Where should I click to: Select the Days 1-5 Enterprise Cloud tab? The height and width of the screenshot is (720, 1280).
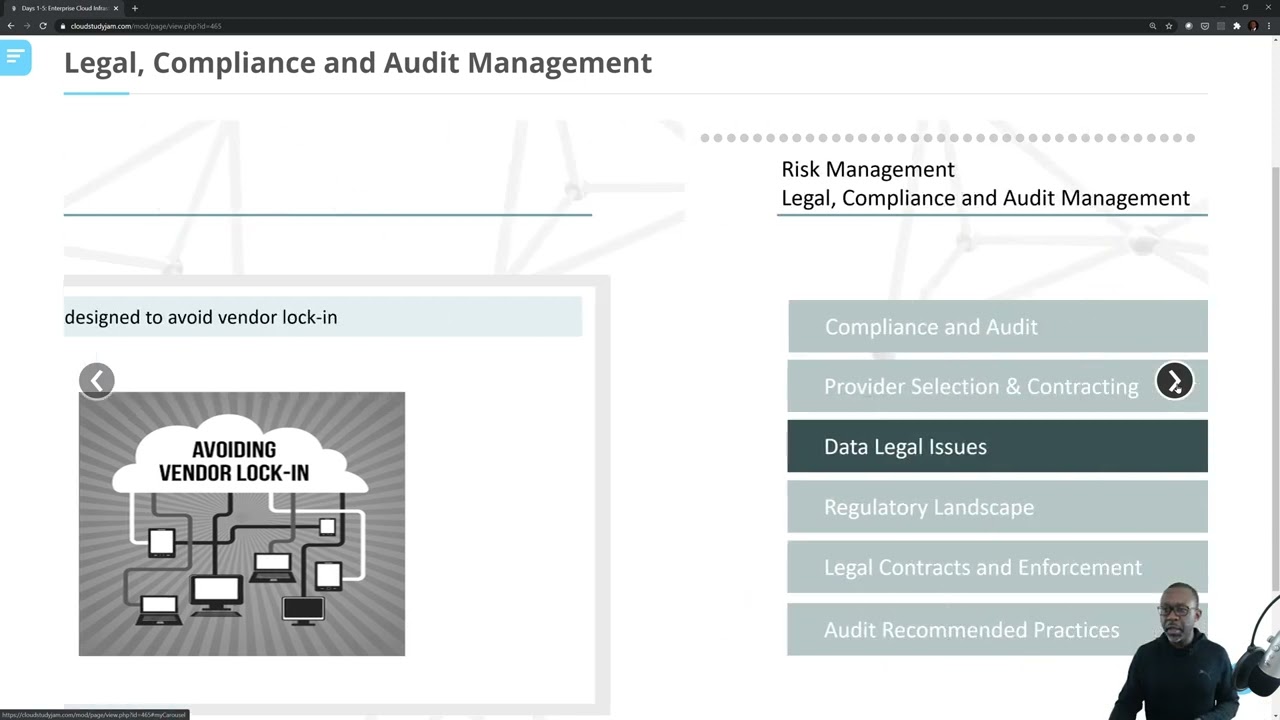click(x=64, y=8)
